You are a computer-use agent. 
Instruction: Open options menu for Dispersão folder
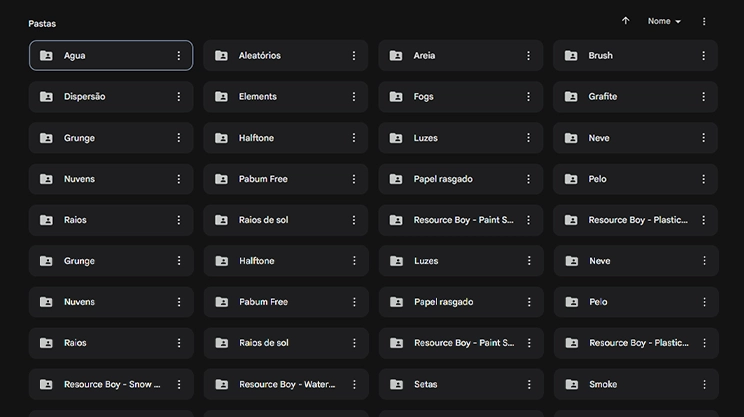click(x=179, y=97)
